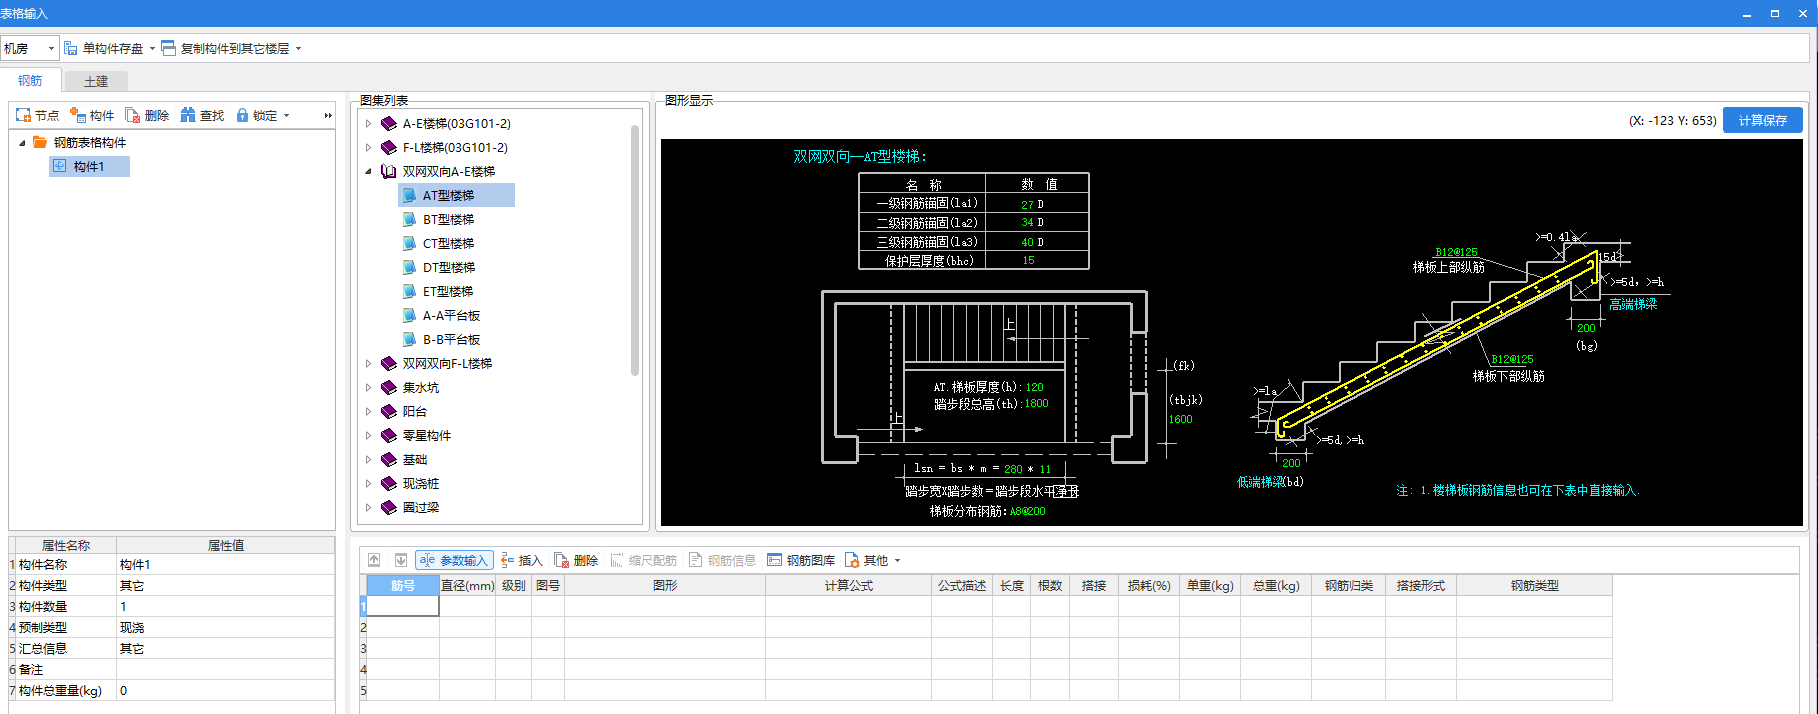The image size is (1818, 714).
Task: Click first 筋号 cell in row 1
Action: (403, 606)
